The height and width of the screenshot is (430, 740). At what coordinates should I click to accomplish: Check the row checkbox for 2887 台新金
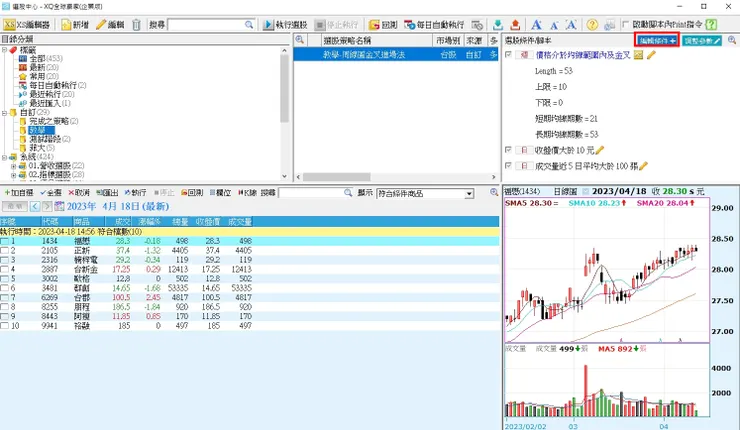pos(4,270)
